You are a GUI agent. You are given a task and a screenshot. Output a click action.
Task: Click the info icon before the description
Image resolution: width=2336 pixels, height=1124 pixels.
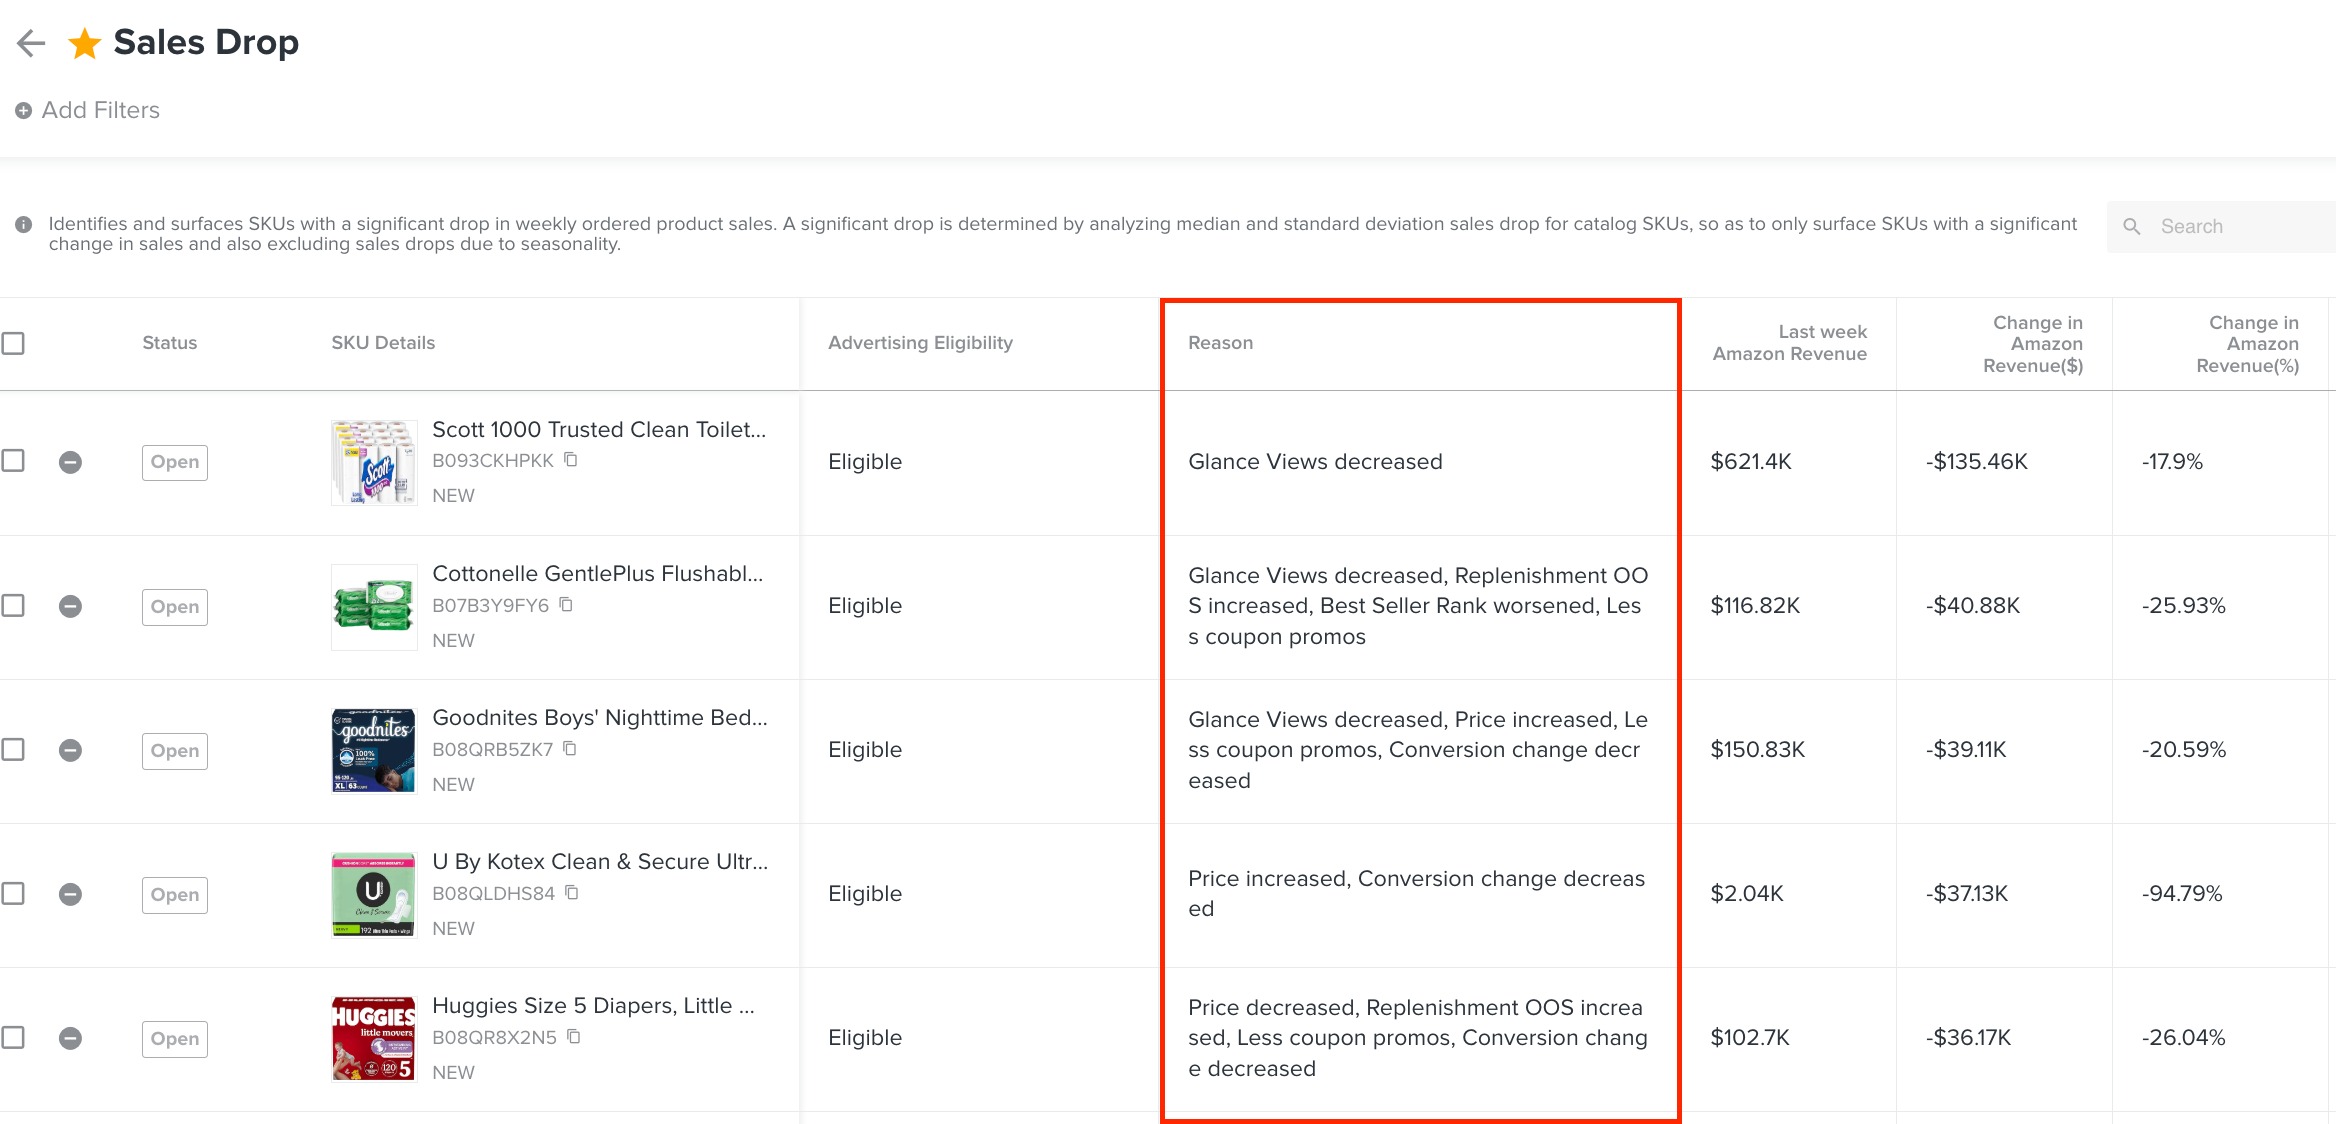24,225
